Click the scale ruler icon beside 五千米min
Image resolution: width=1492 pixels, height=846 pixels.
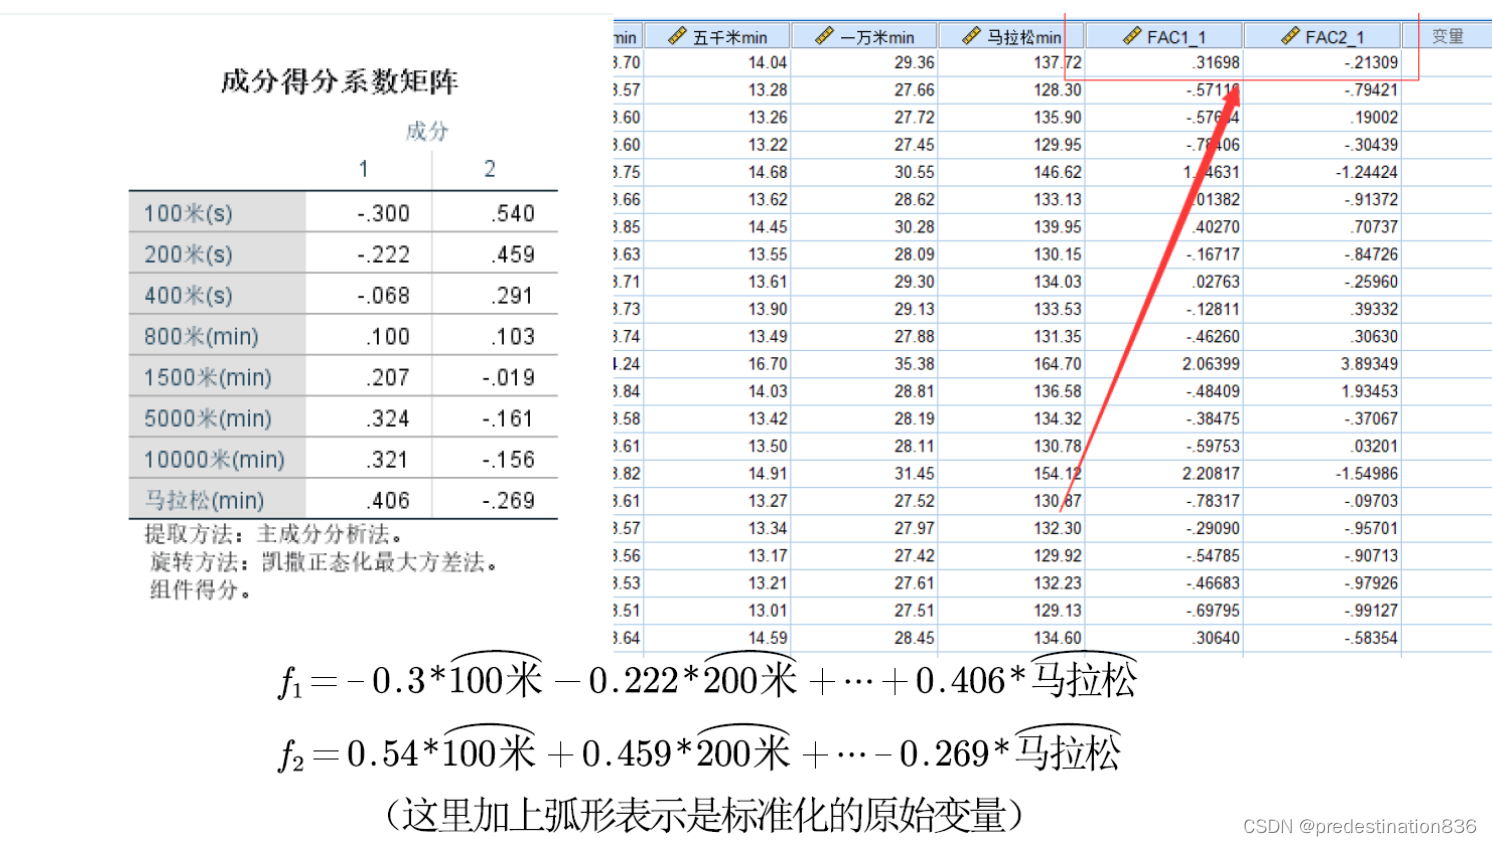677,37
